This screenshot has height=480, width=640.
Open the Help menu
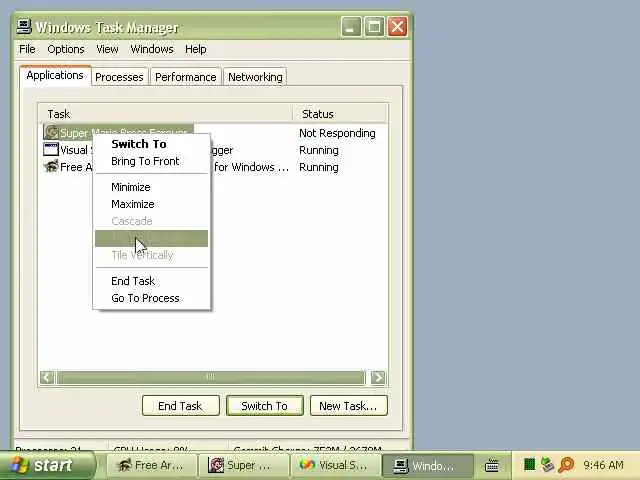pyautogui.click(x=196, y=49)
